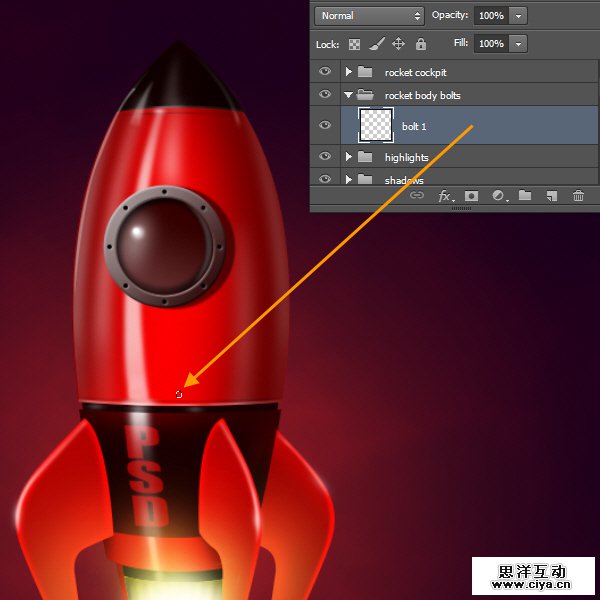Hide the rocket body bolts group
600x600 pixels.
pos(325,94)
